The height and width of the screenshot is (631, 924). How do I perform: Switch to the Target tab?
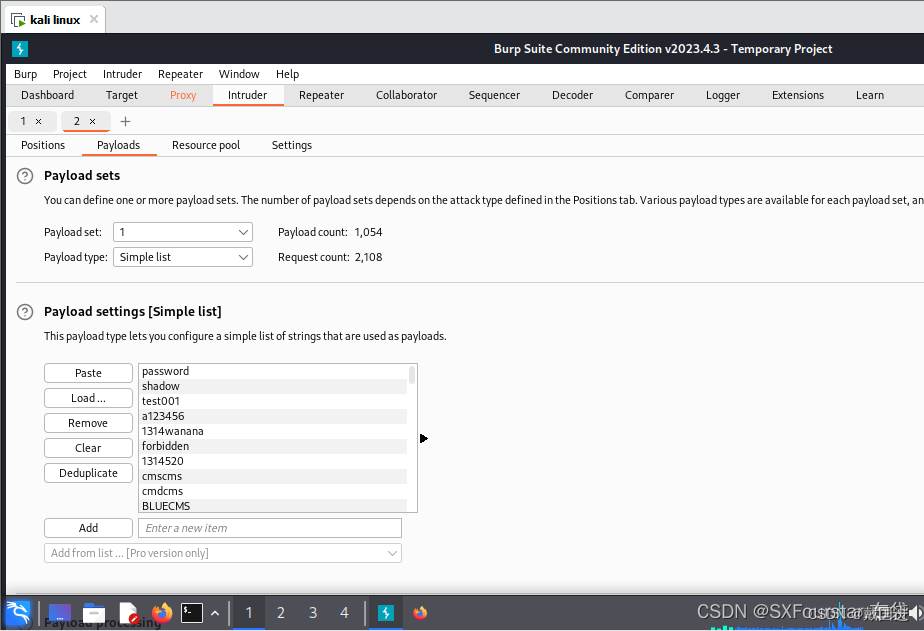click(x=121, y=95)
